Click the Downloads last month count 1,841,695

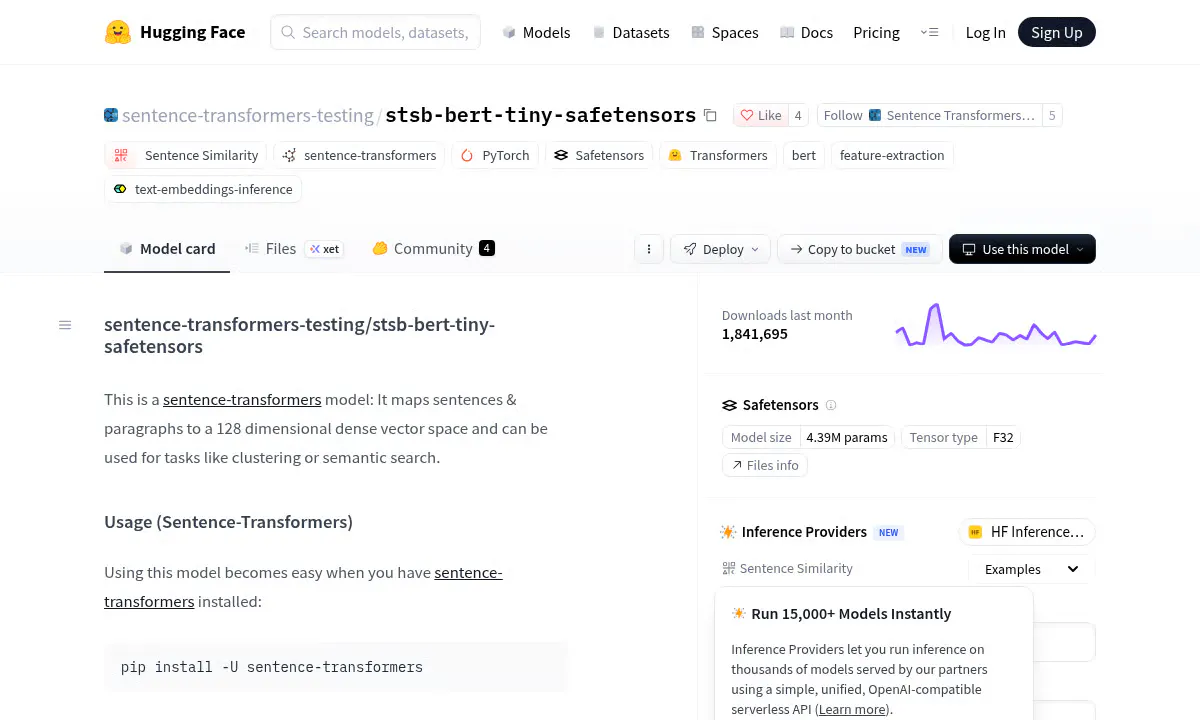pyautogui.click(x=755, y=334)
